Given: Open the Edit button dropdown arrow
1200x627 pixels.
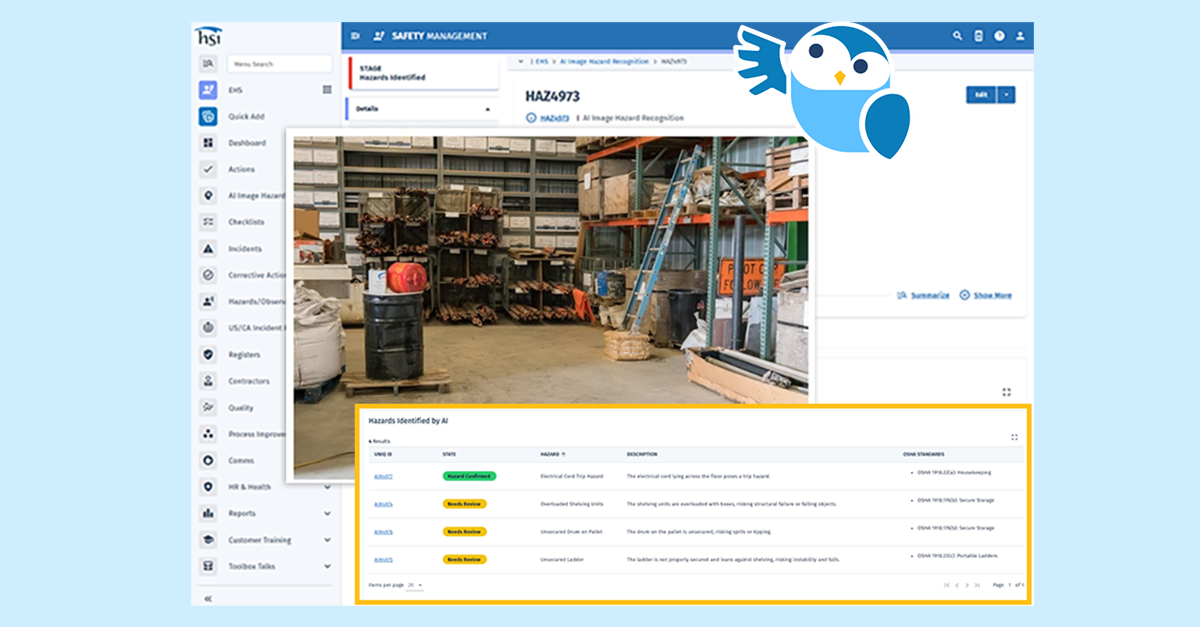Looking at the screenshot, I should pos(1008,93).
